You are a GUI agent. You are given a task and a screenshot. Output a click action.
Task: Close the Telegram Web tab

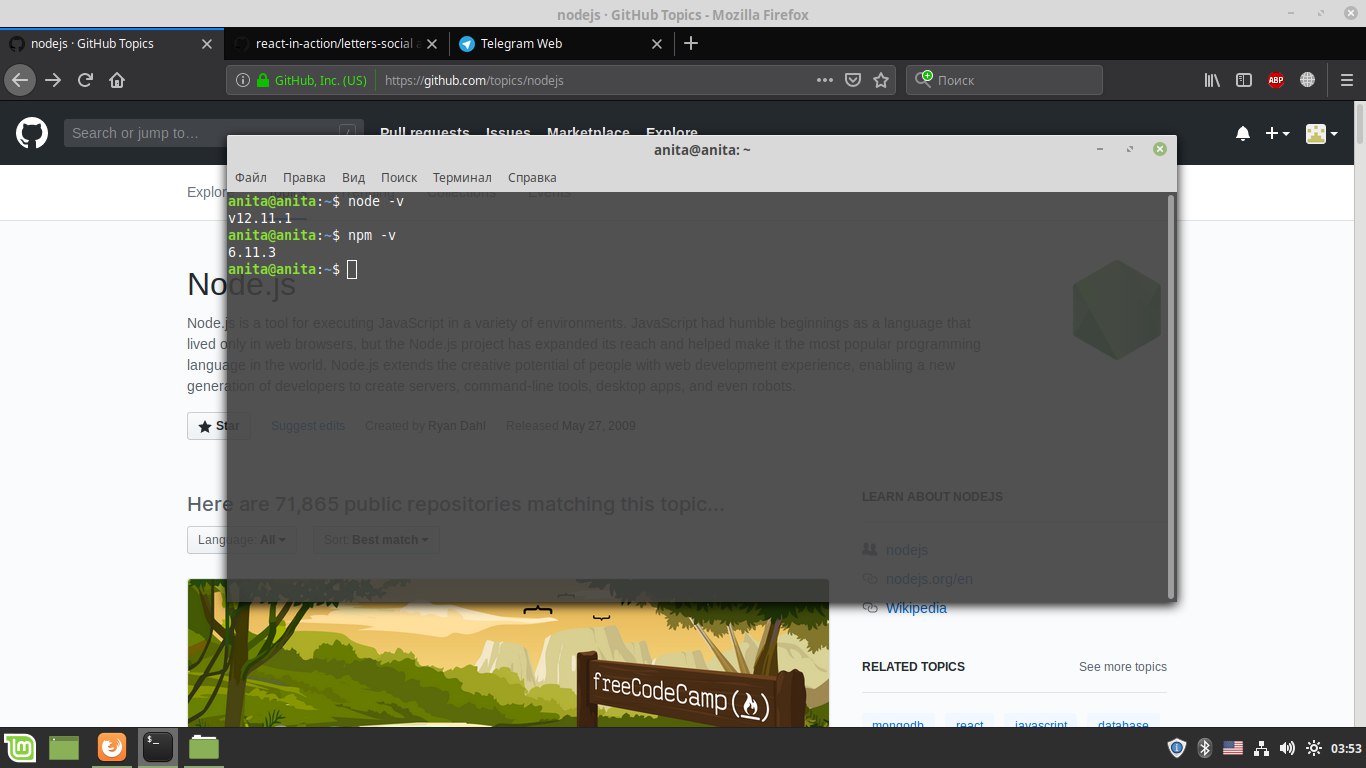657,44
